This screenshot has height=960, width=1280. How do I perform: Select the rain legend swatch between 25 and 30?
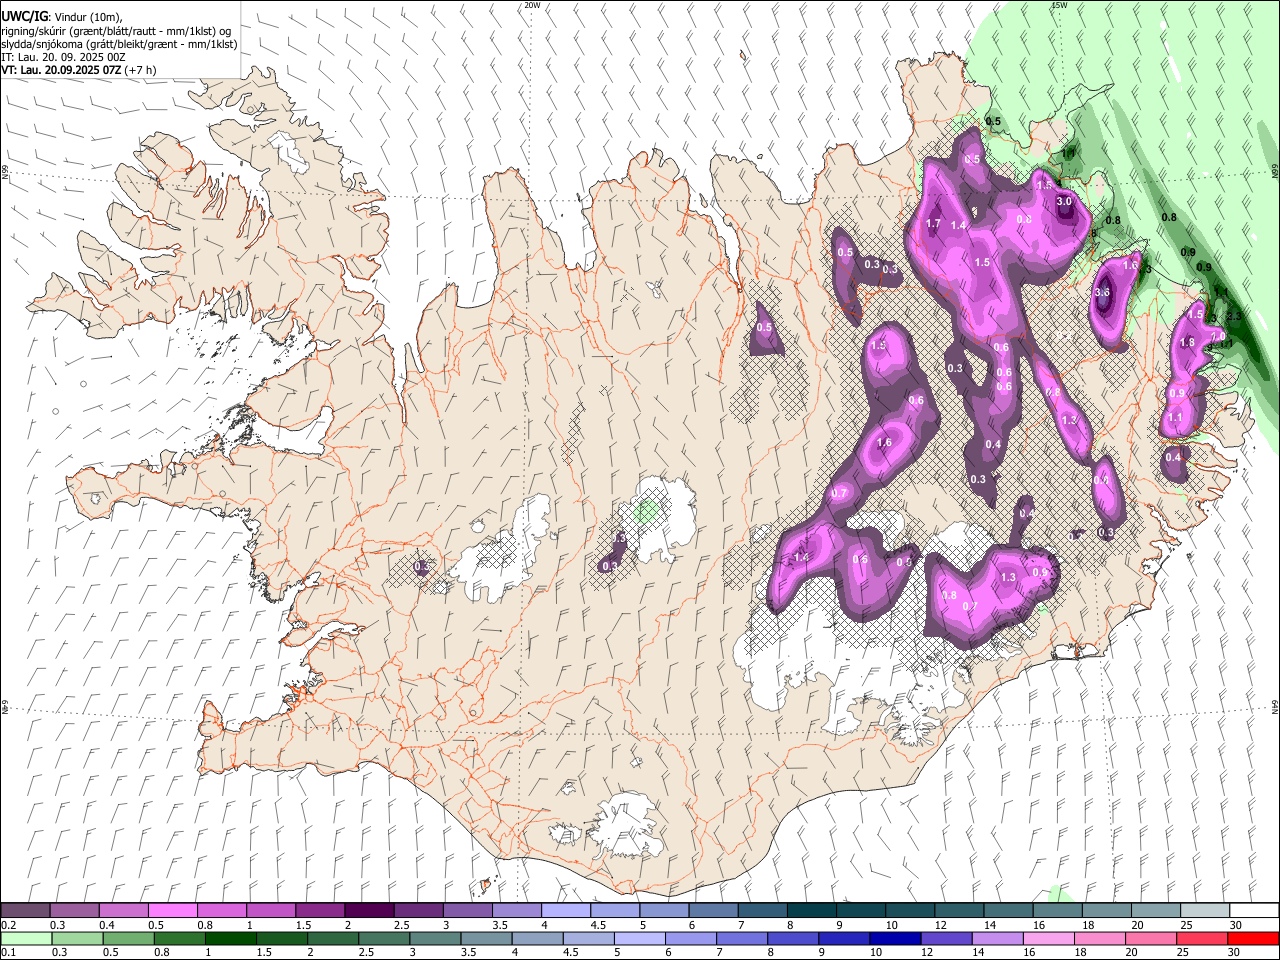1200,938
